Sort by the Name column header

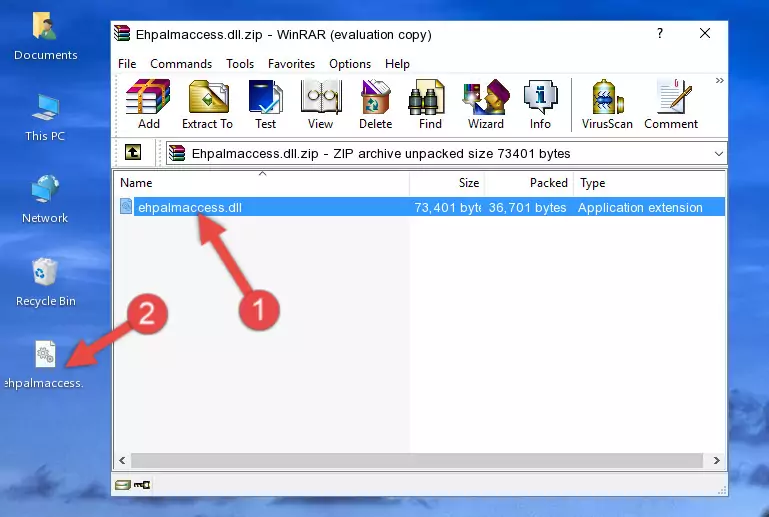[x=262, y=183]
